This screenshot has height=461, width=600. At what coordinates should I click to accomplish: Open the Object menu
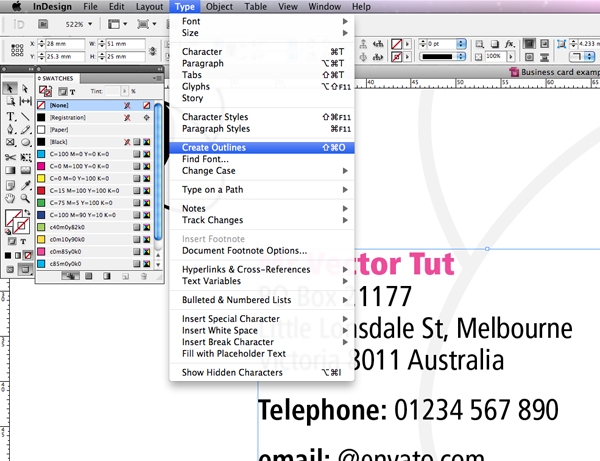click(x=219, y=7)
